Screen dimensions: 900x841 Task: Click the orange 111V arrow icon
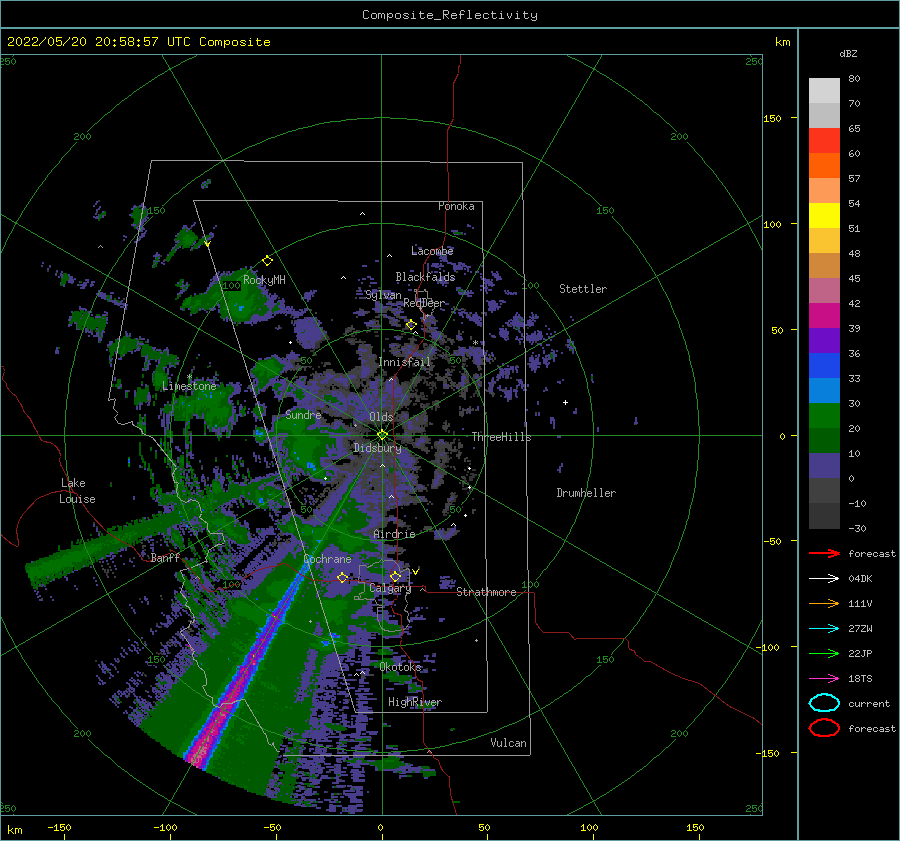[824, 603]
